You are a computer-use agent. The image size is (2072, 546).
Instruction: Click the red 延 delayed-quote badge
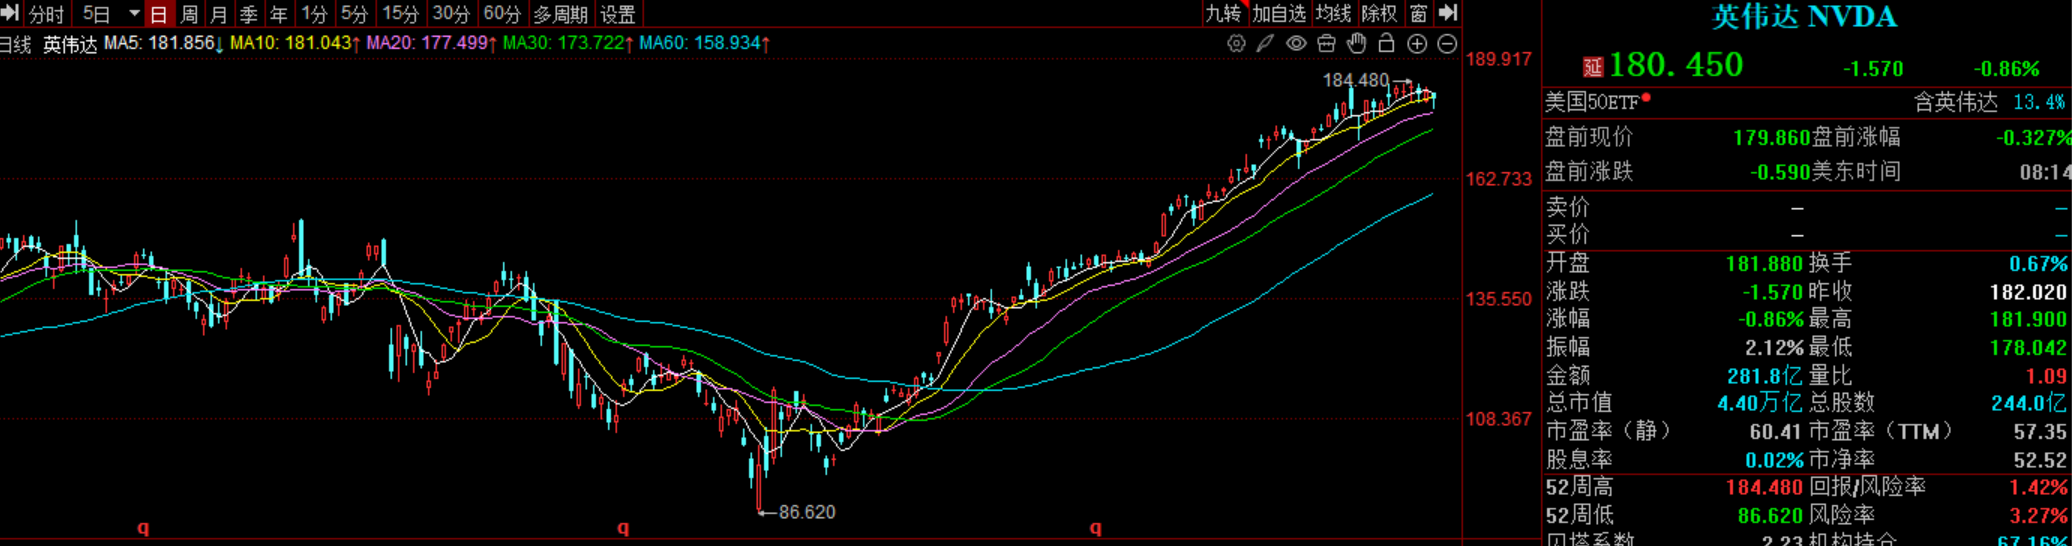click(x=1593, y=67)
